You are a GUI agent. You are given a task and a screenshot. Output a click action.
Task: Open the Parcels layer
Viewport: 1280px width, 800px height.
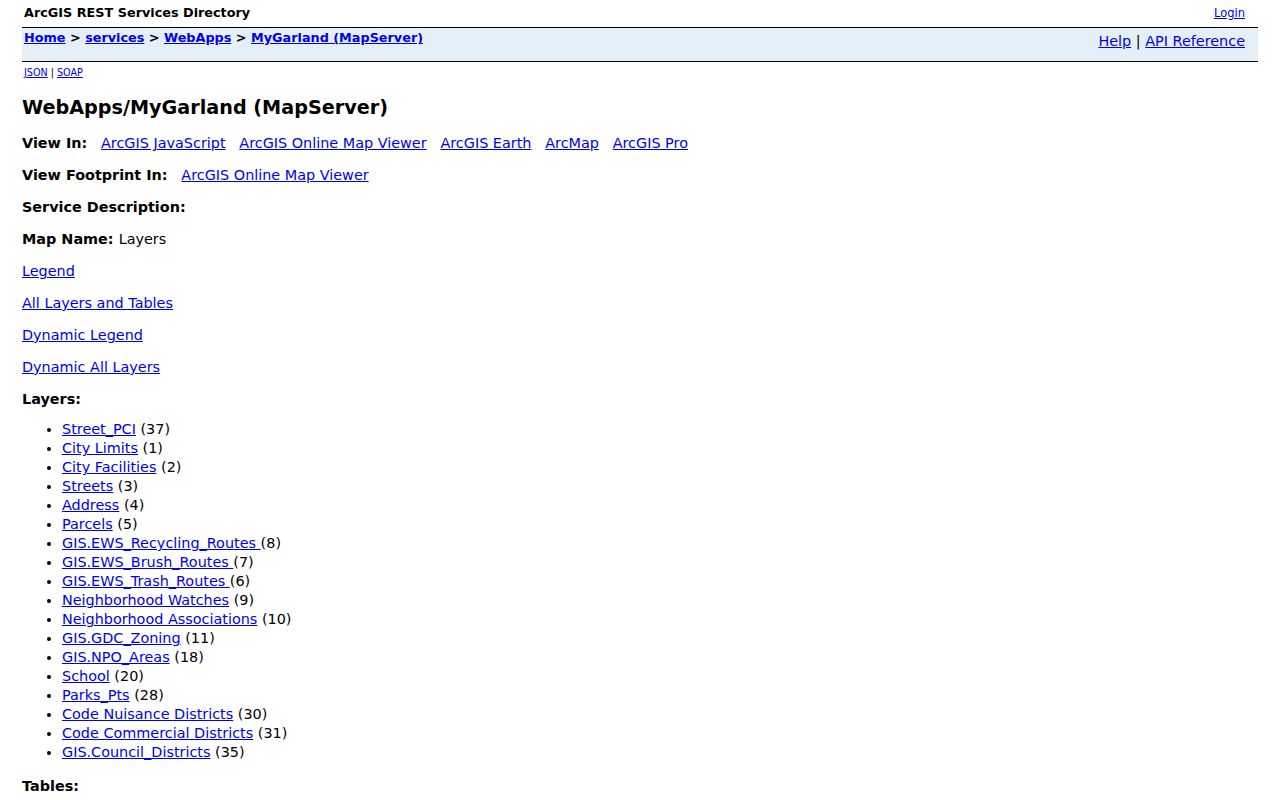pyautogui.click(x=87, y=524)
